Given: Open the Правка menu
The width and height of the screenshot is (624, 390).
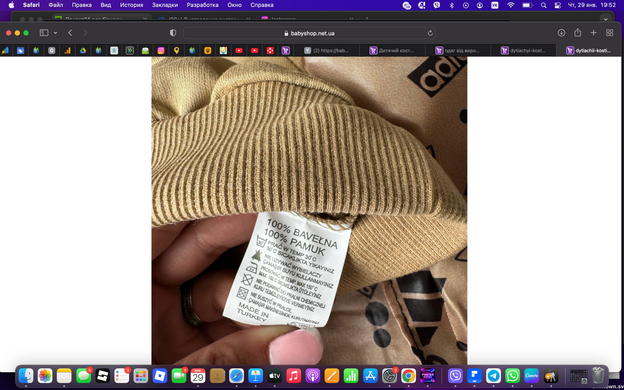Looking at the screenshot, I should (x=82, y=5).
